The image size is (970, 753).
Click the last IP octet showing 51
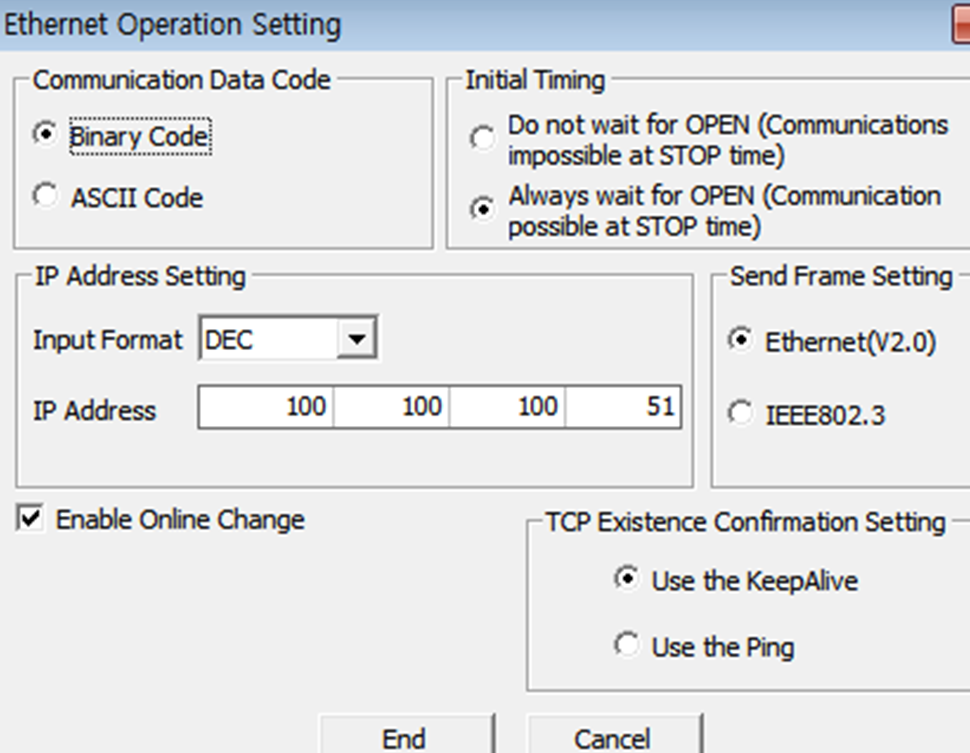[623, 408]
